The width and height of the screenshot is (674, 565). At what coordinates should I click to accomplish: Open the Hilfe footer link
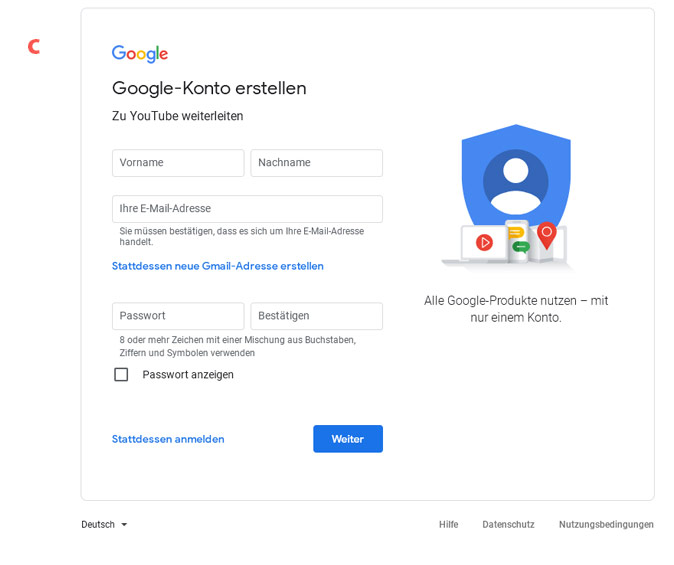click(448, 524)
